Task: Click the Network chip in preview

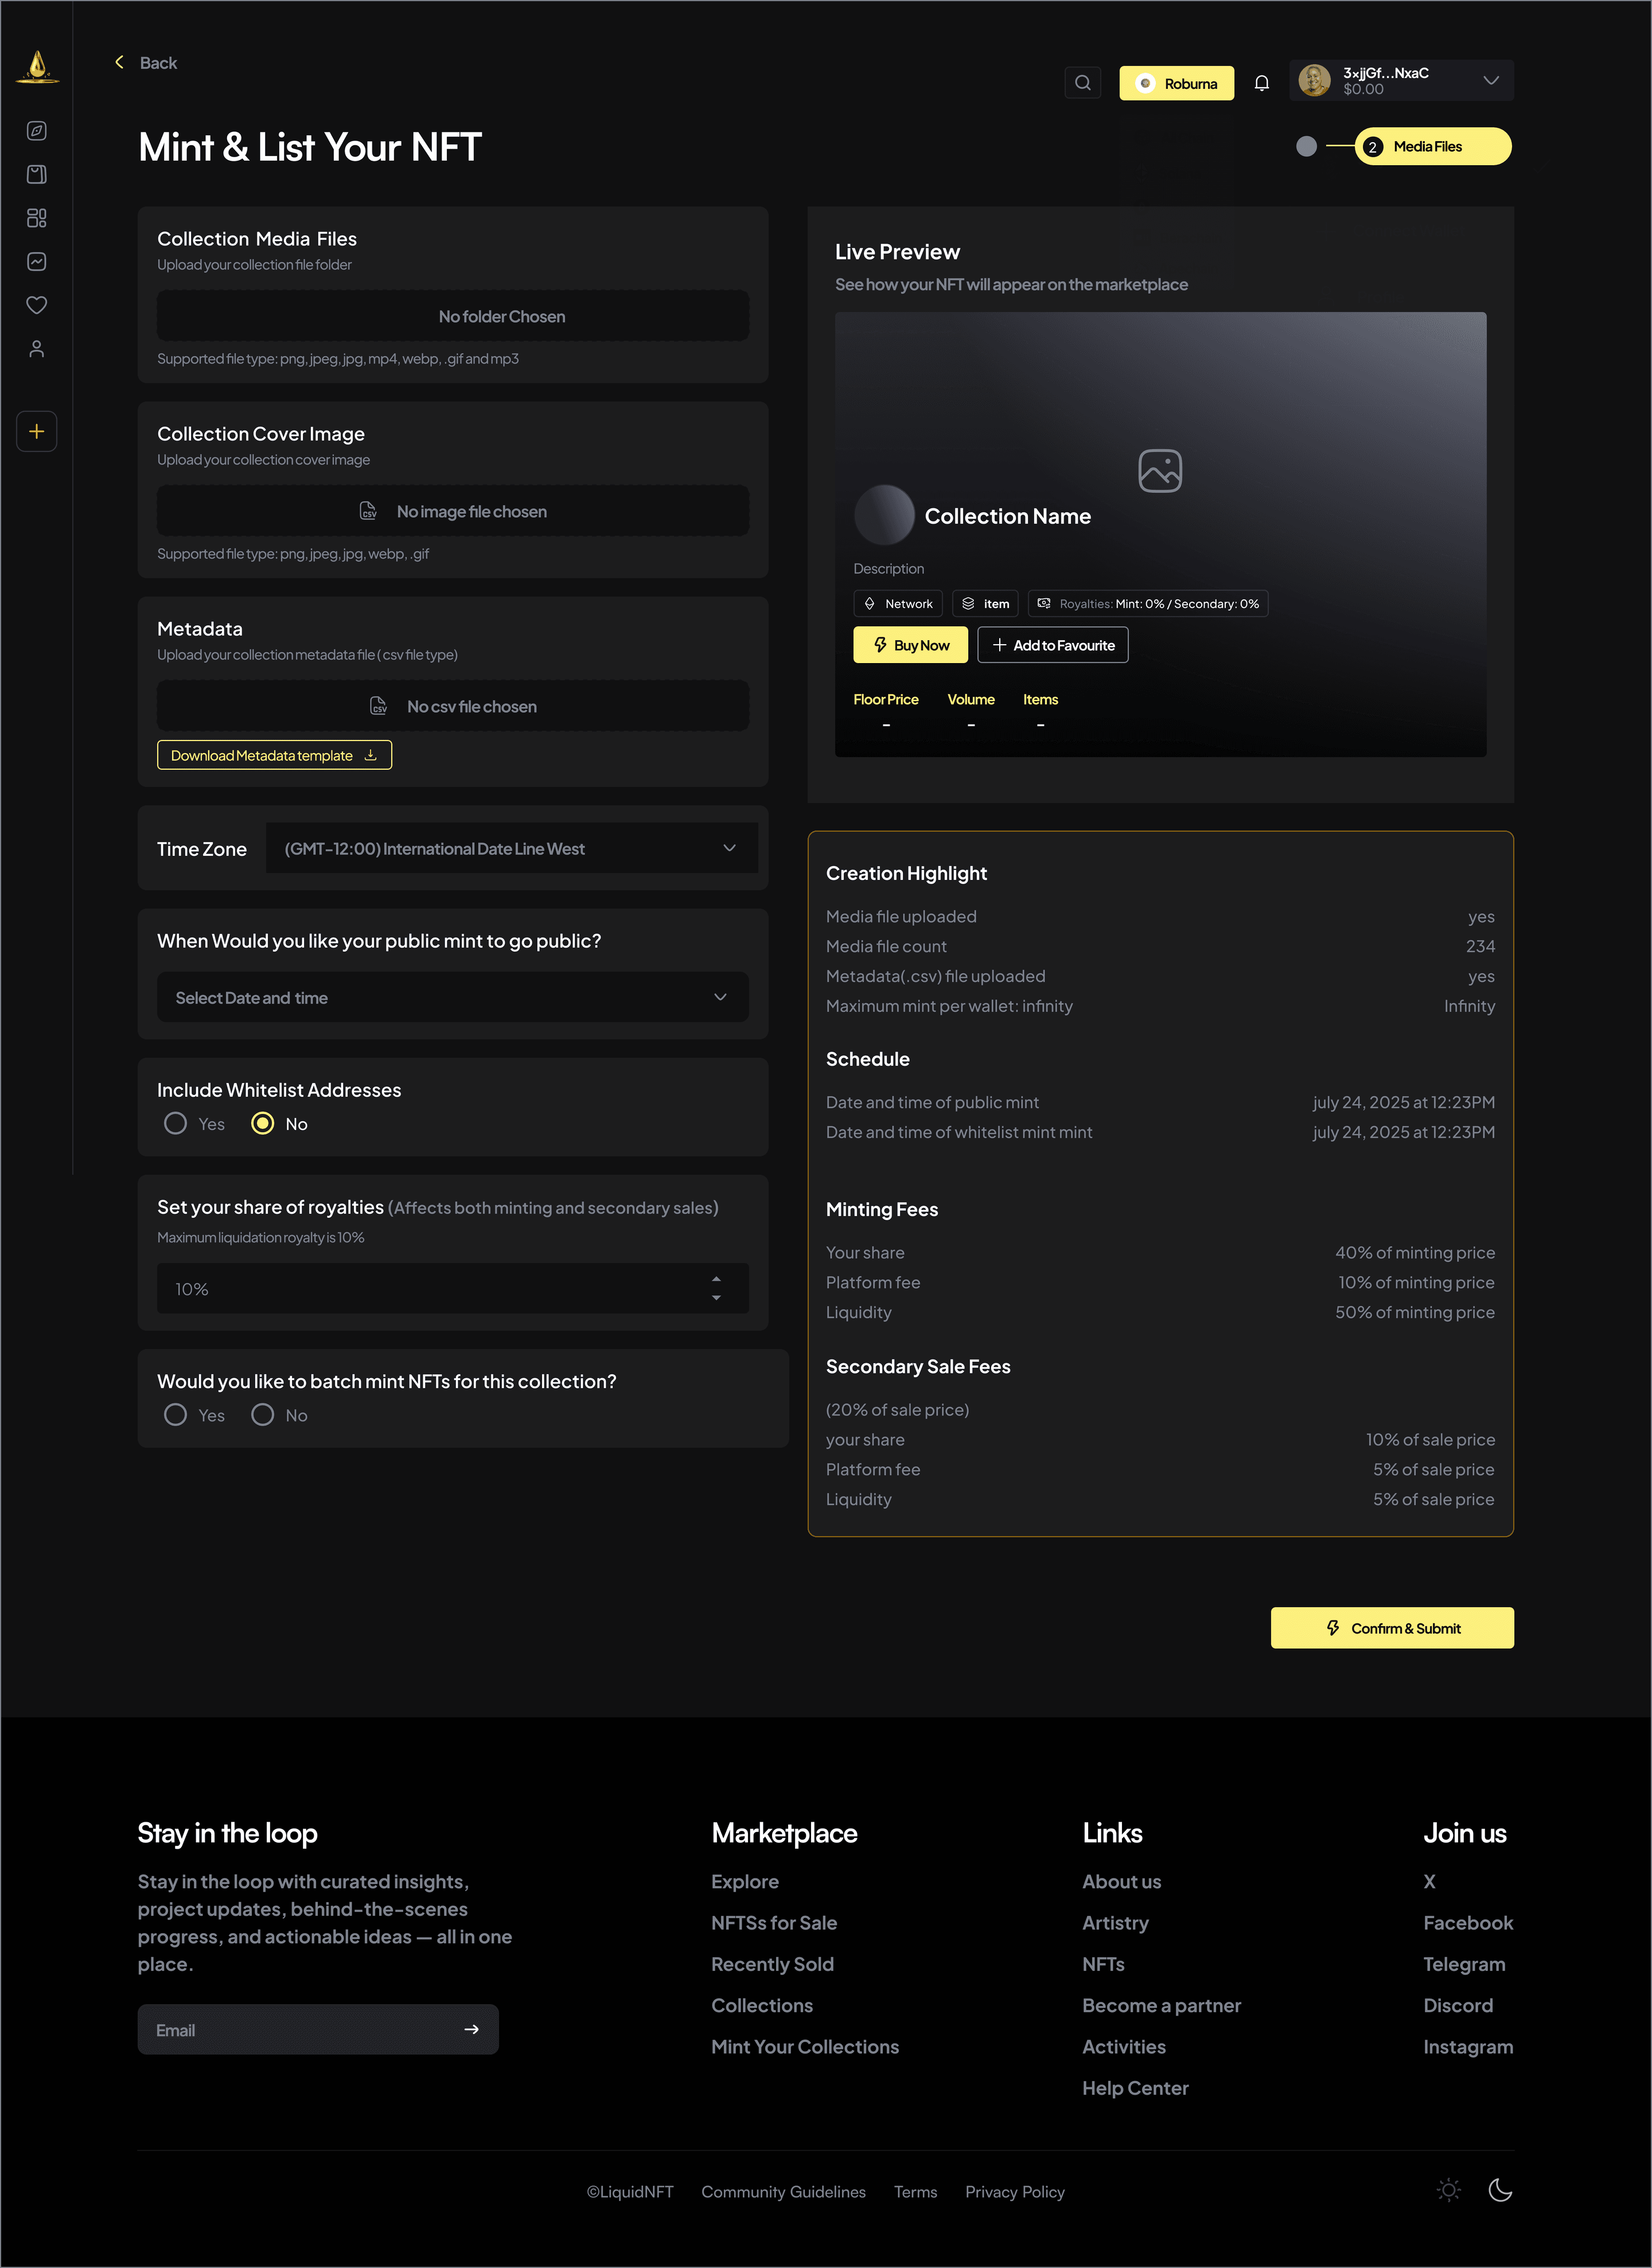Action: click(x=898, y=603)
